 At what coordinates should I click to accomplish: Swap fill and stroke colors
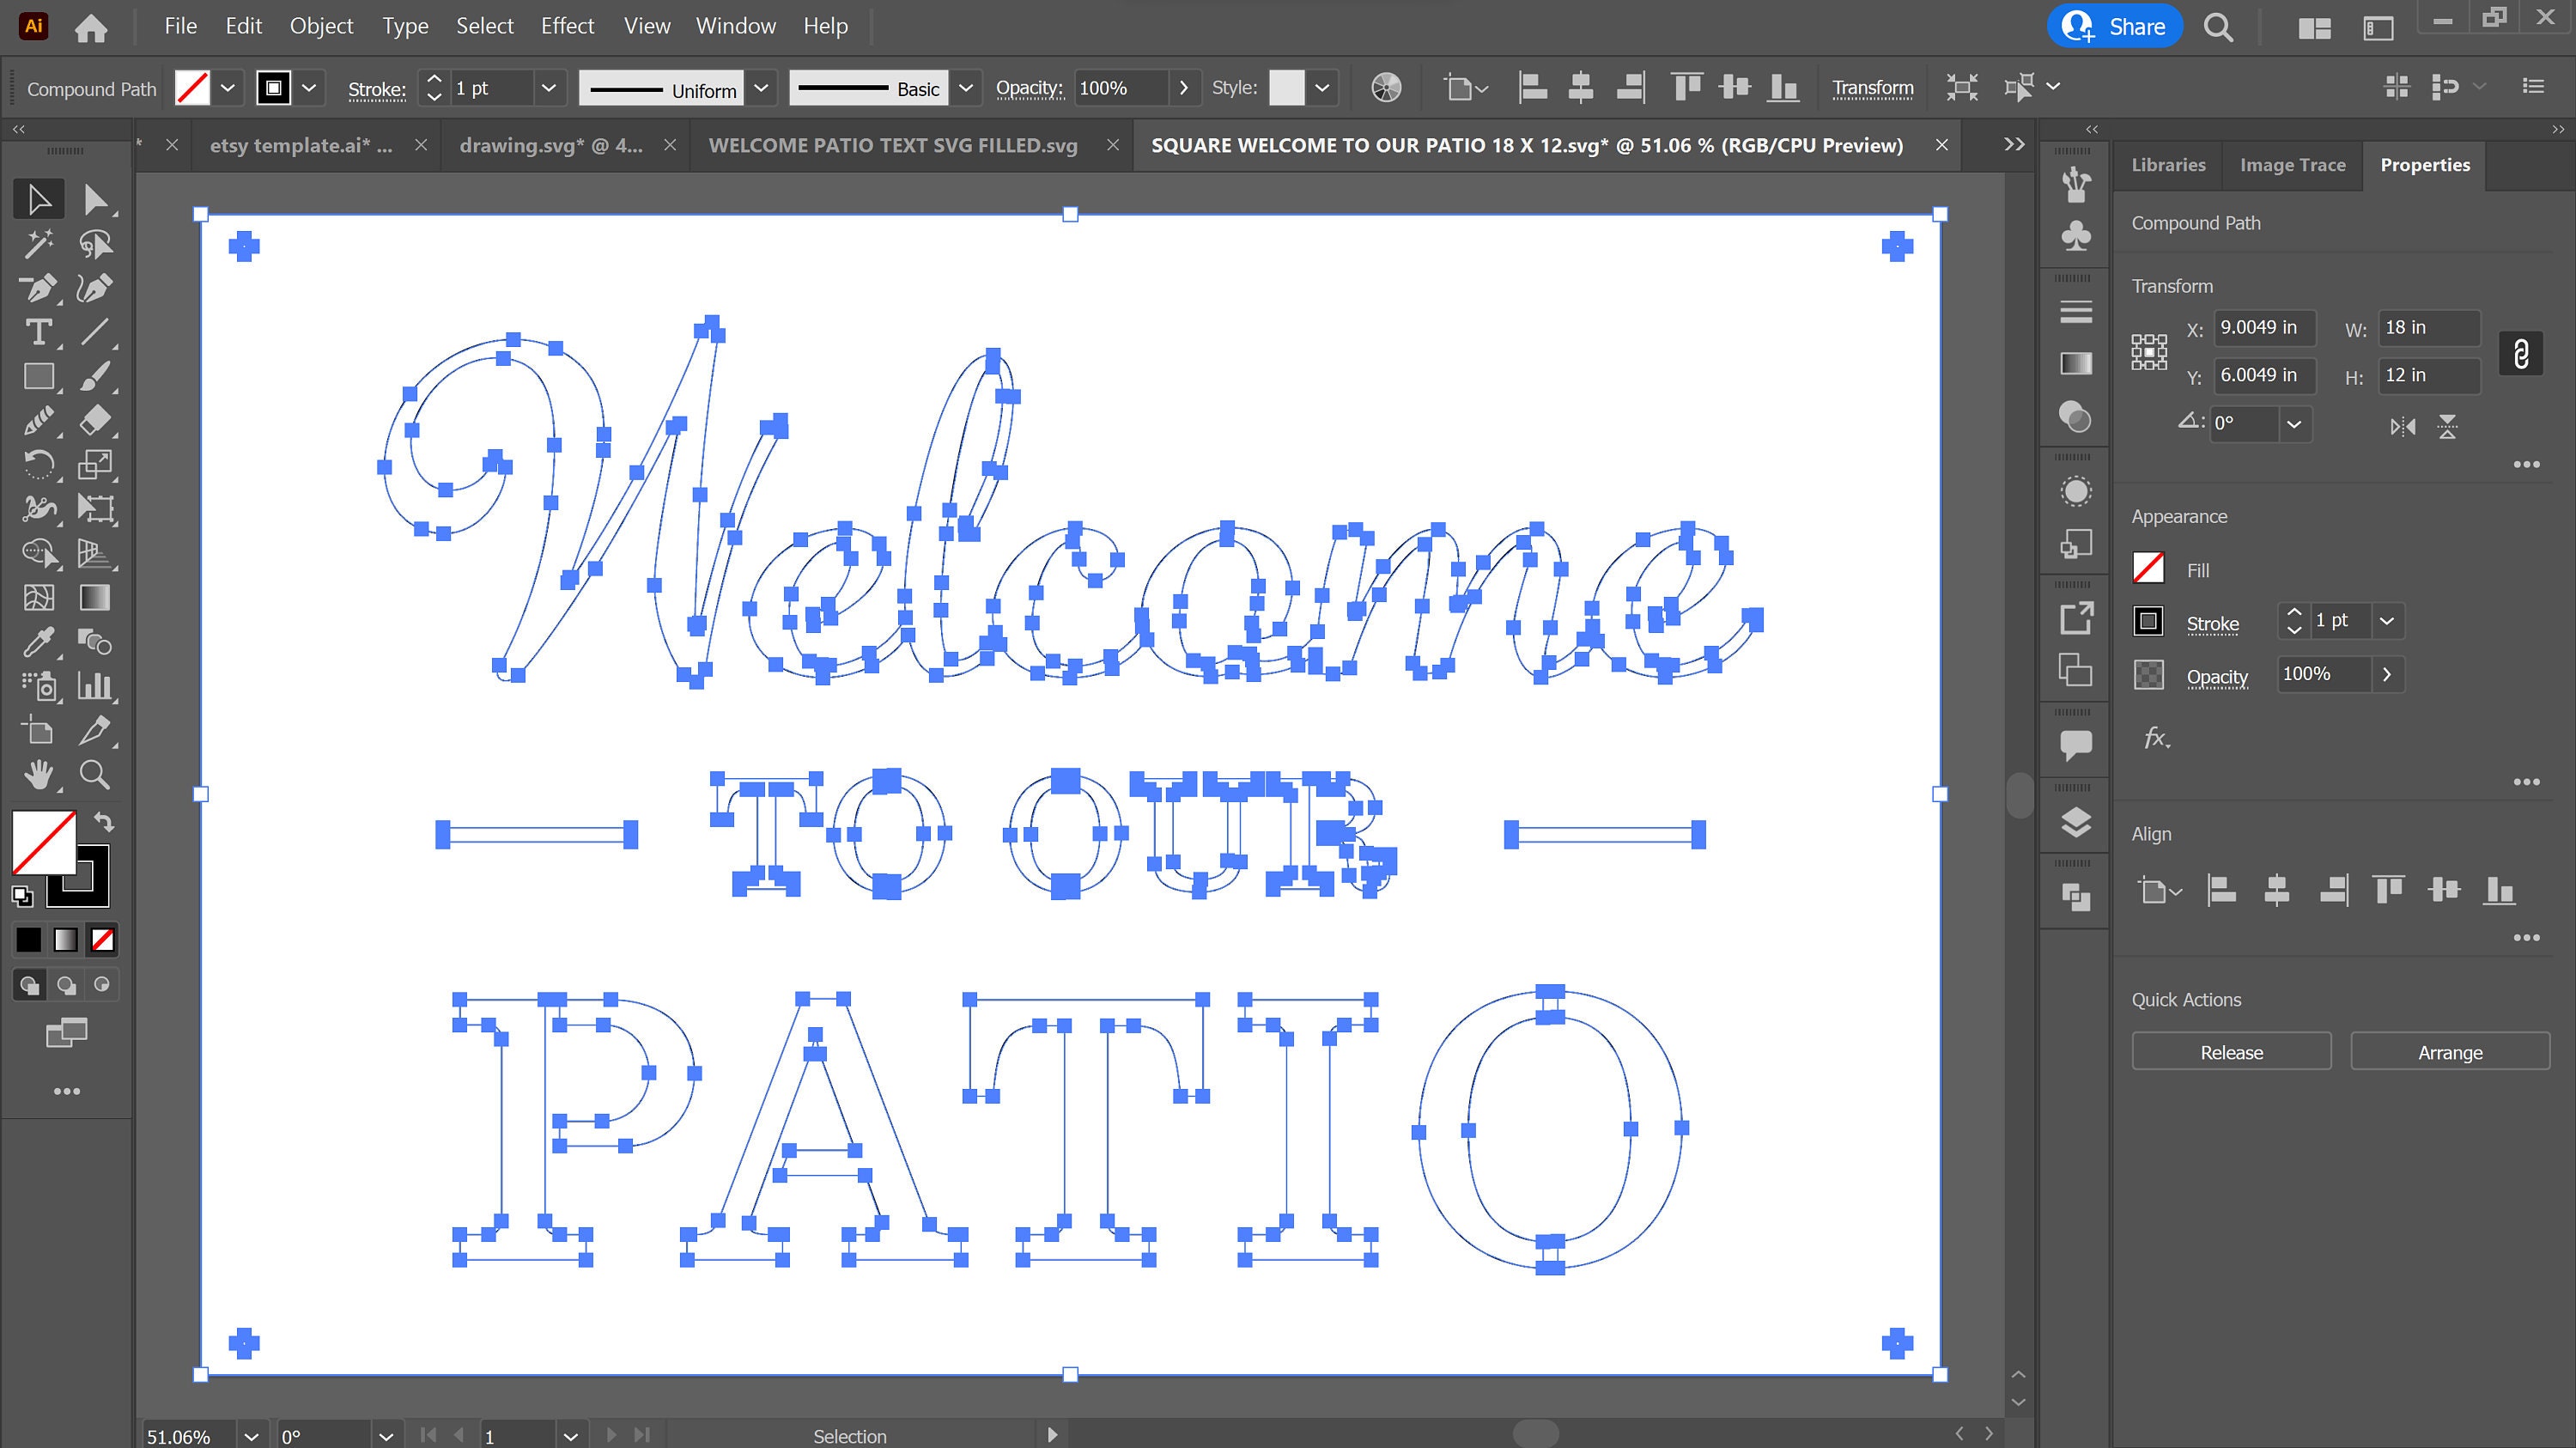[104, 822]
